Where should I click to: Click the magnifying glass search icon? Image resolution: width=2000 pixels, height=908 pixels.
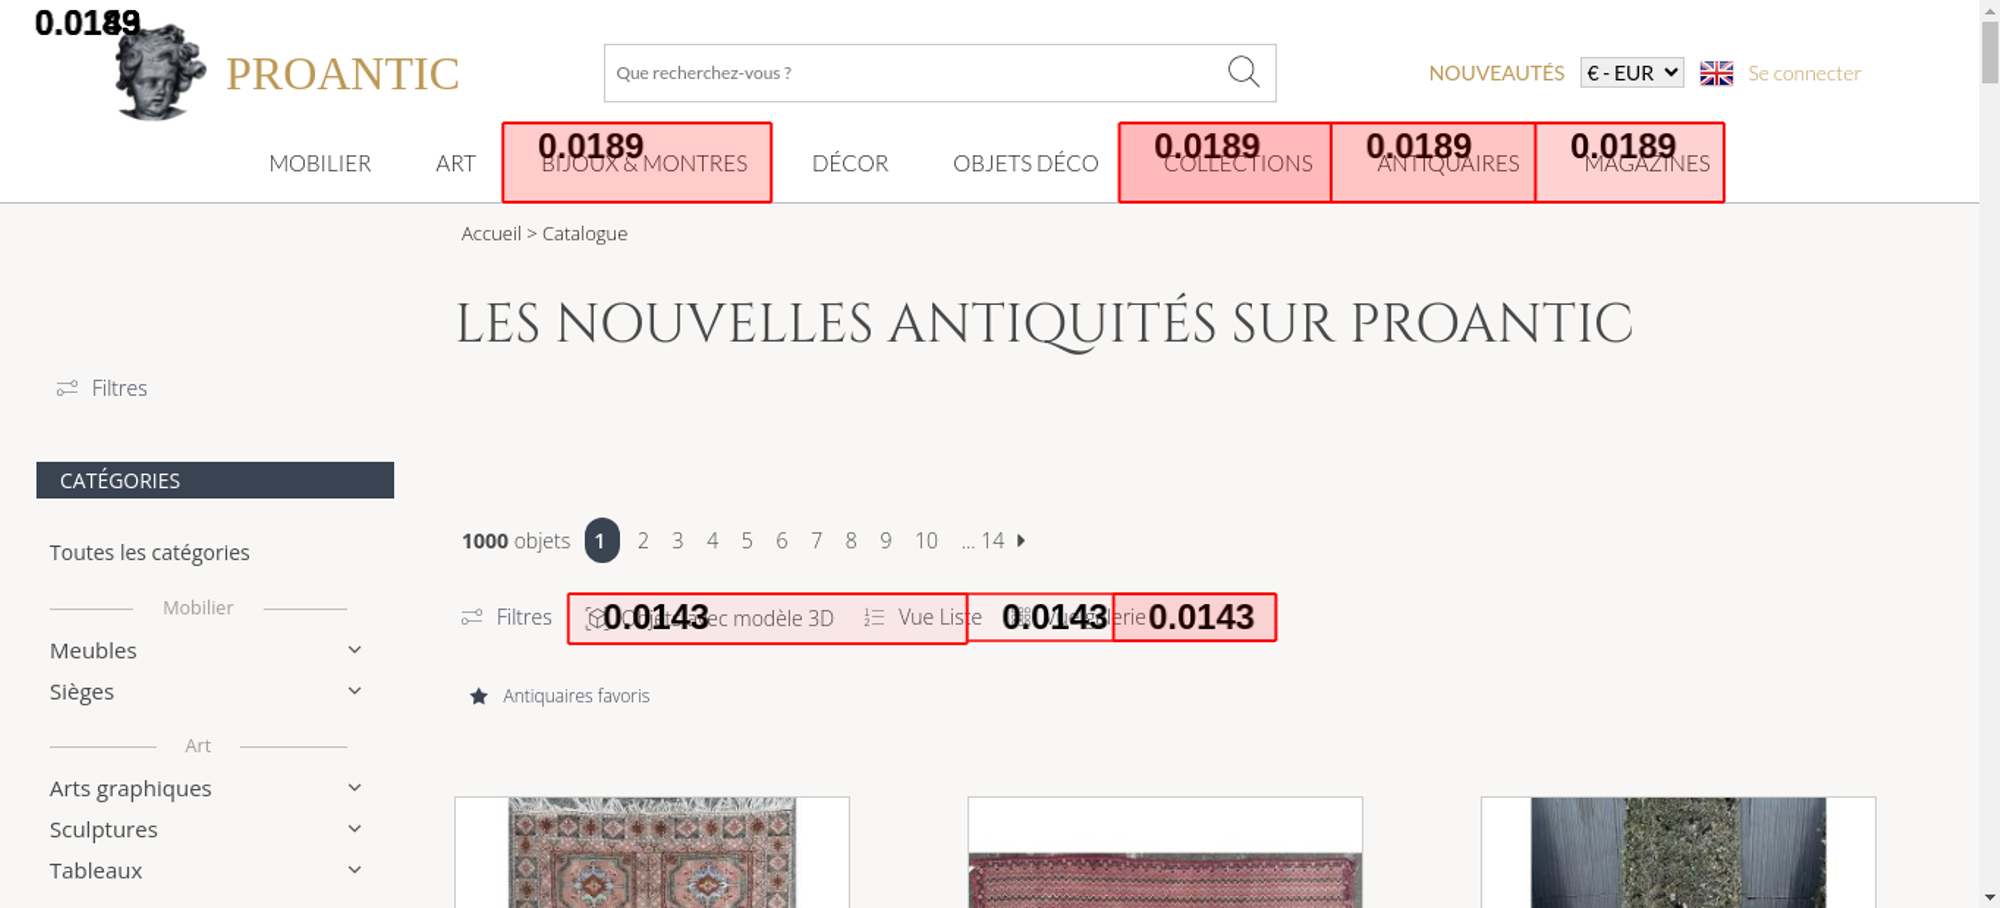pyautogui.click(x=1243, y=72)
